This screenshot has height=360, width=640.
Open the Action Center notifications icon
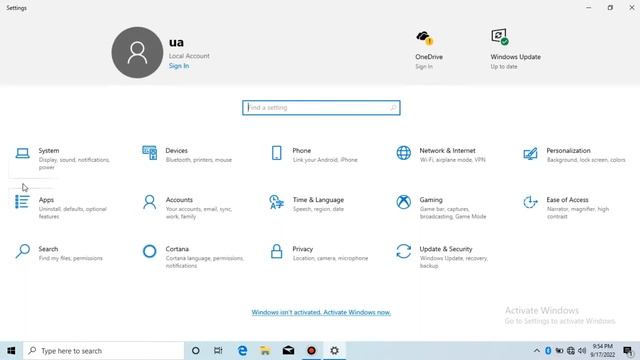pos(628,351)
